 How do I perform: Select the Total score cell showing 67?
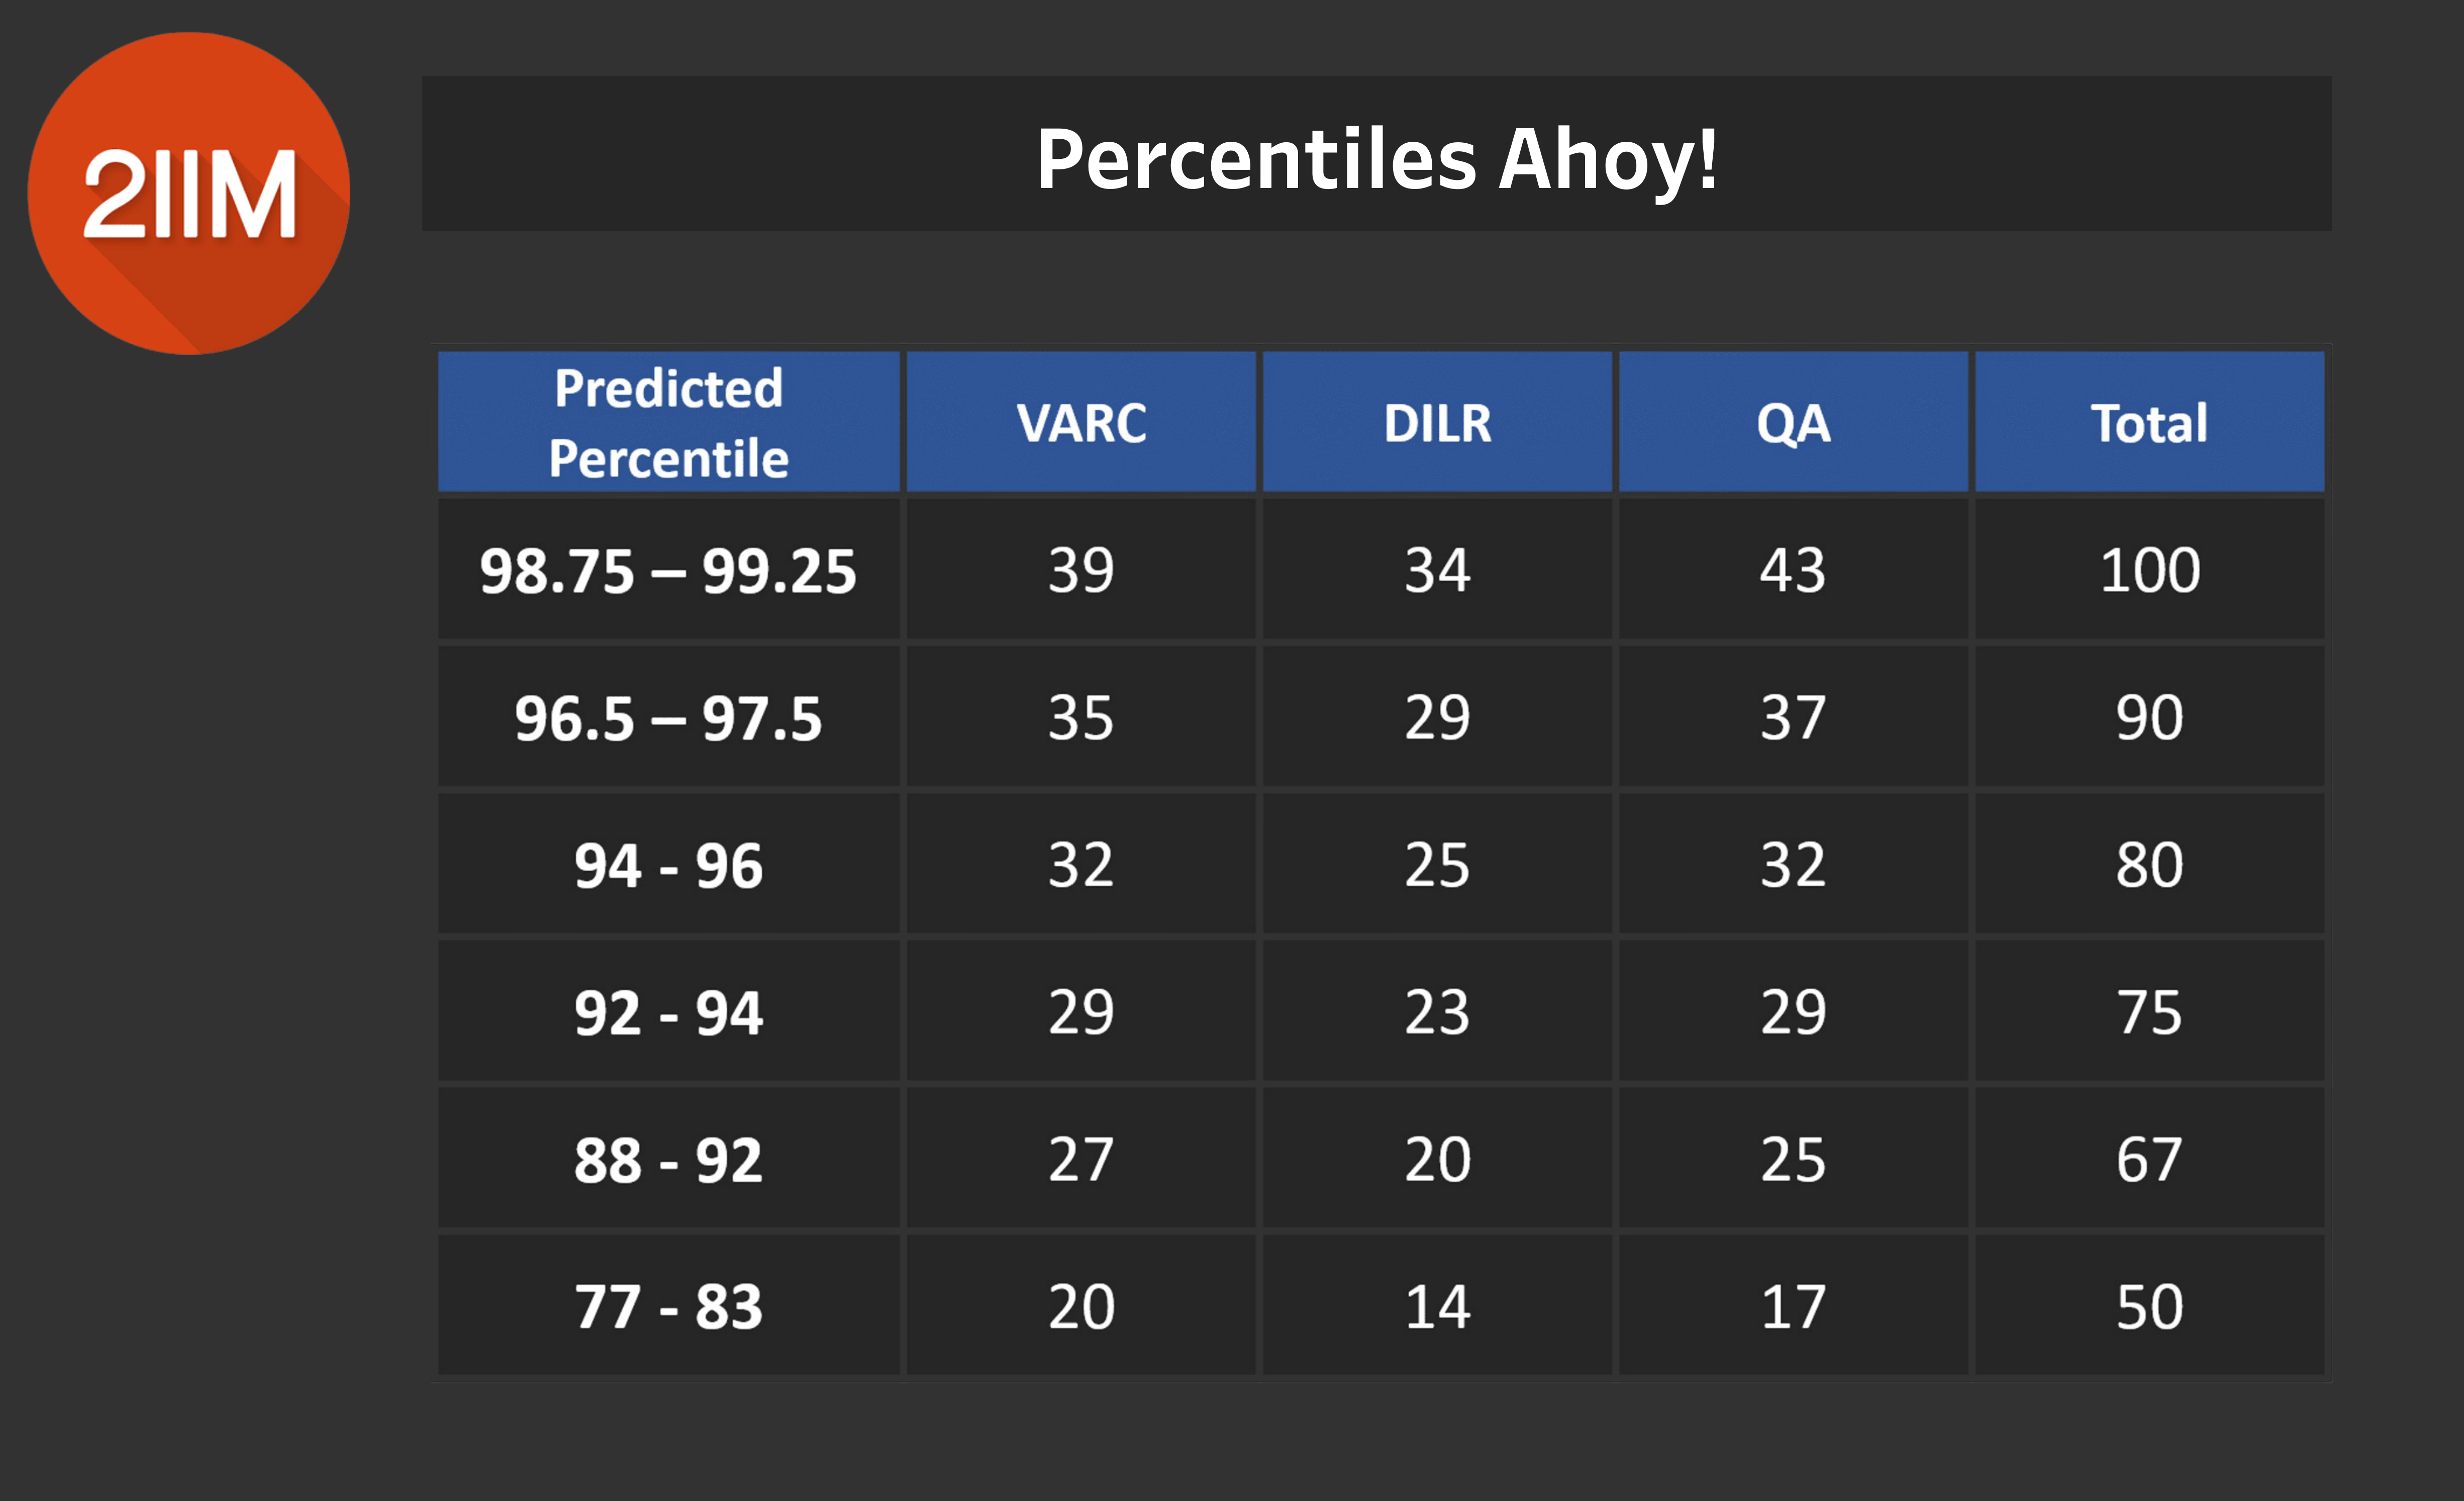(x=2149, y=1159)
